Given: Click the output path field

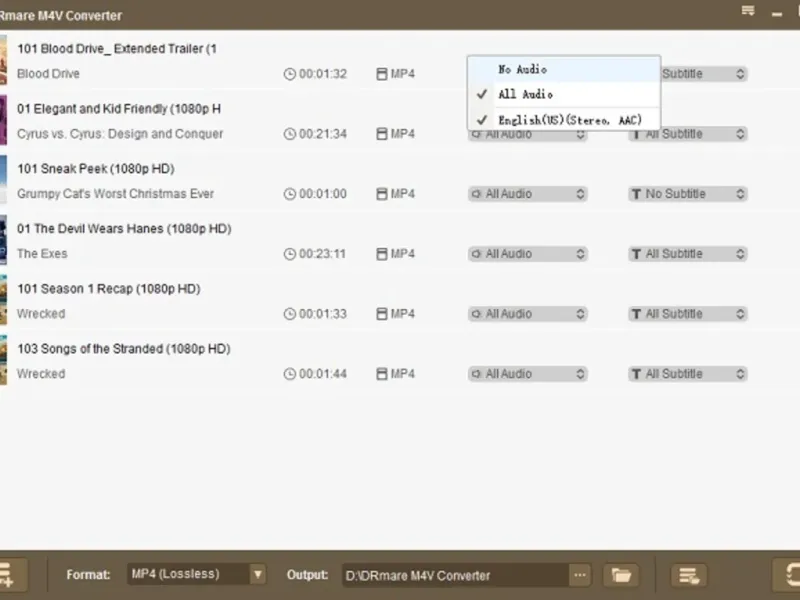Looking at the screenshot, I should pyautogui.click(x=456, y=576).
